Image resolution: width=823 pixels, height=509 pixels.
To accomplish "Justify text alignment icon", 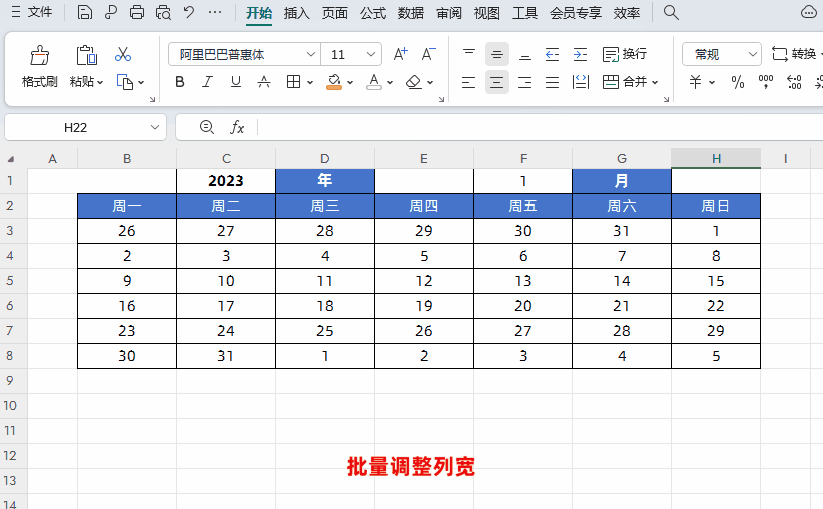I will (x=552, y=82).
